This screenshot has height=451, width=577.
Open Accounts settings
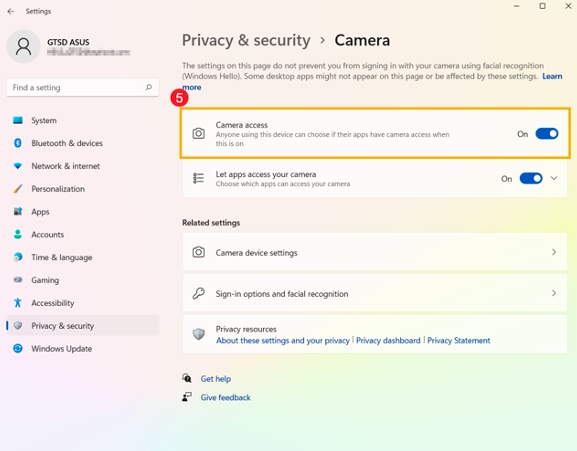pyautogui.click(x=82, y=234)
